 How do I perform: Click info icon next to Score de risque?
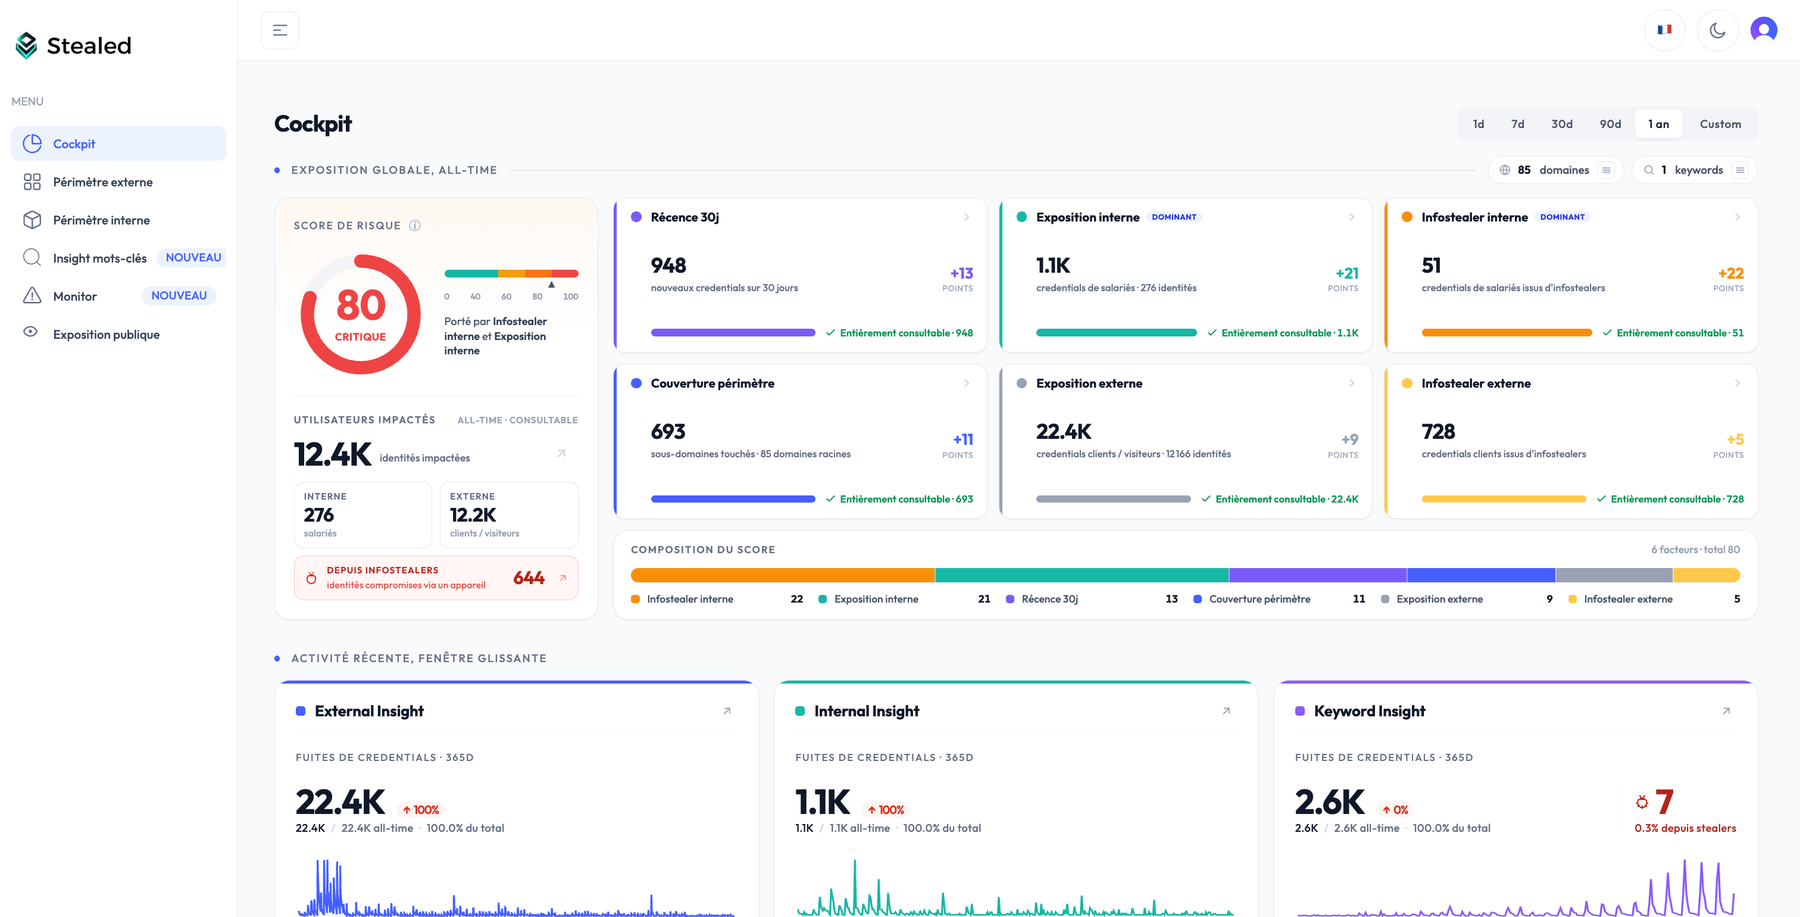pyautogui.click(x=415, y=225)
